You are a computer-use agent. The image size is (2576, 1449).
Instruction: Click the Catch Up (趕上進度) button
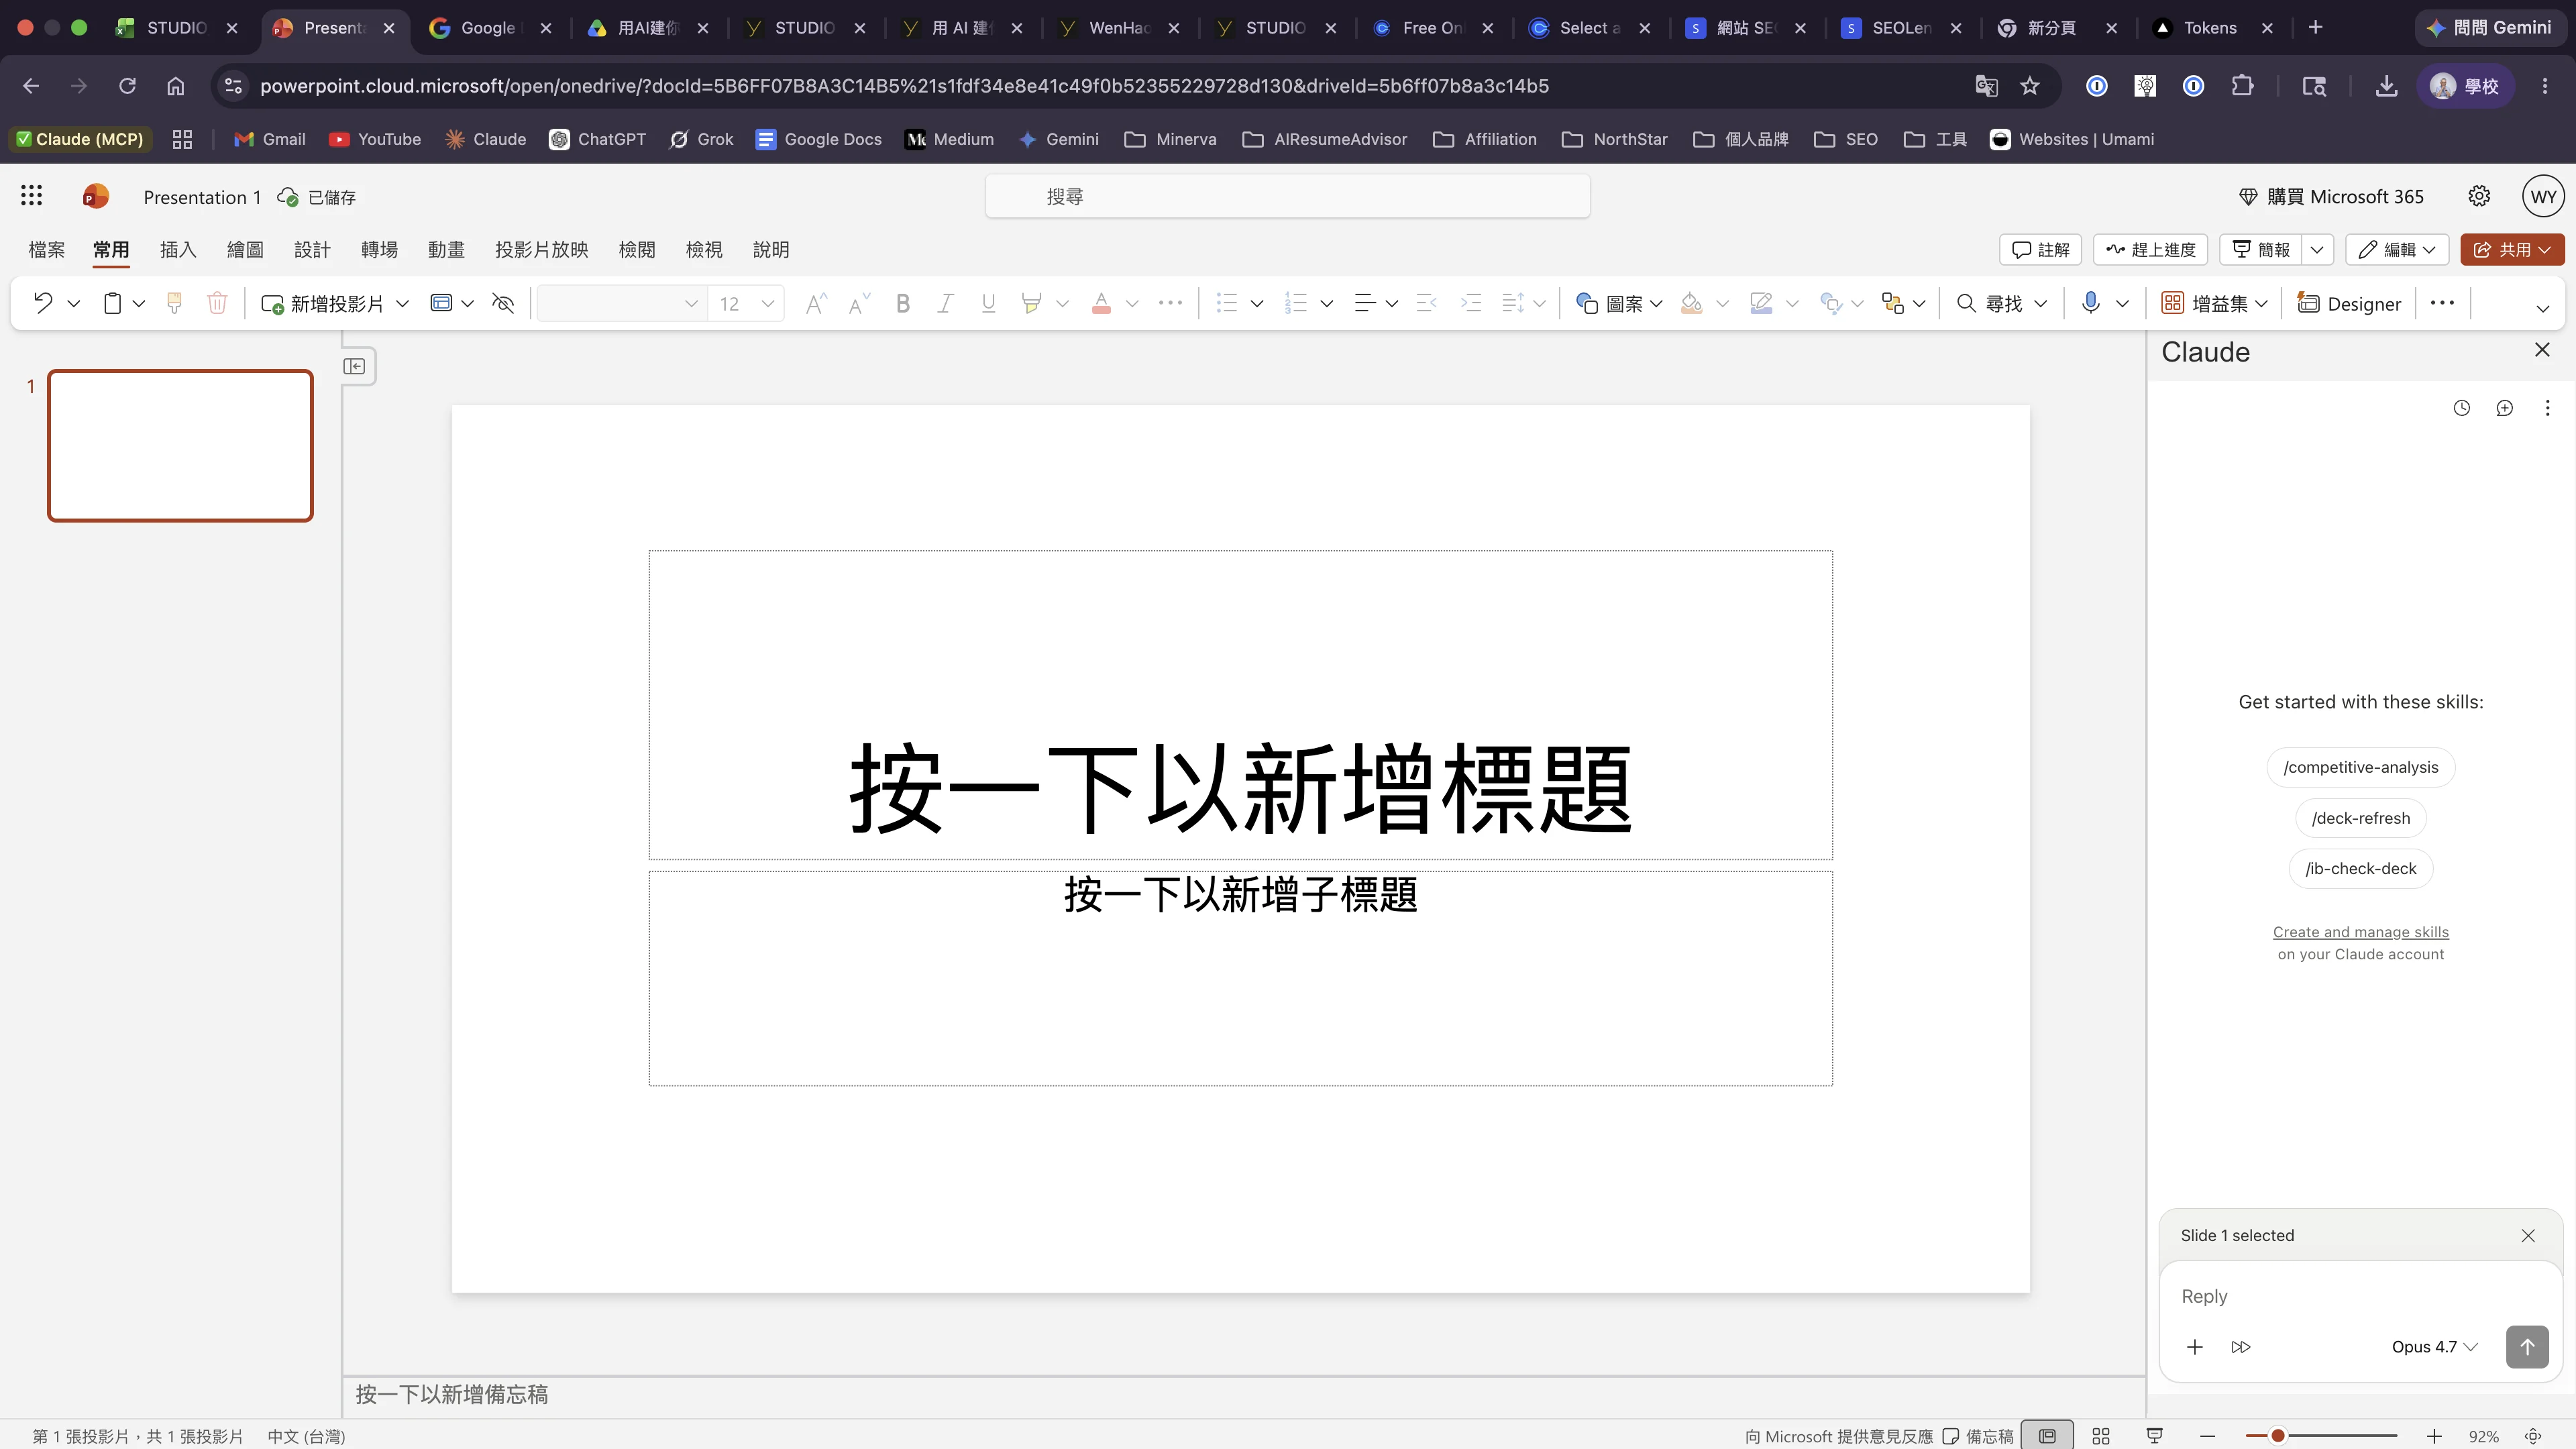[2150, 249]
